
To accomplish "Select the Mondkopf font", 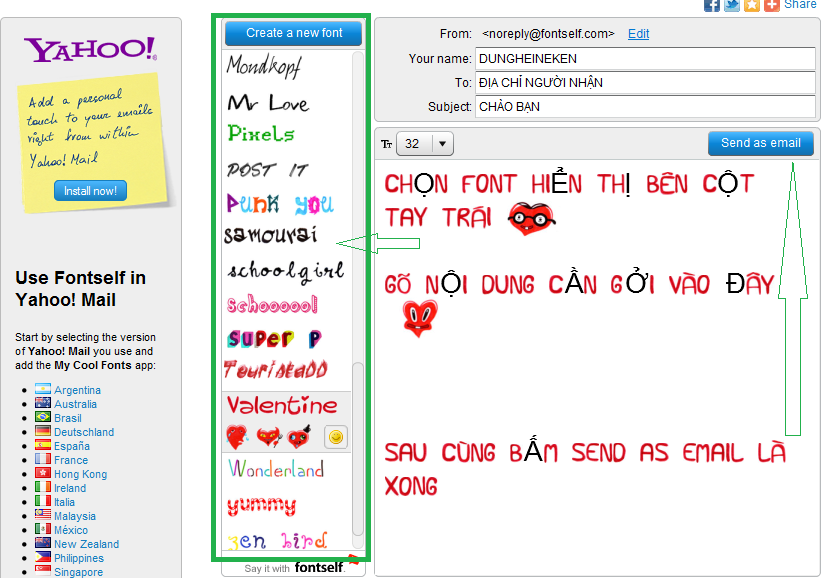I will click(x=264, y=66).
